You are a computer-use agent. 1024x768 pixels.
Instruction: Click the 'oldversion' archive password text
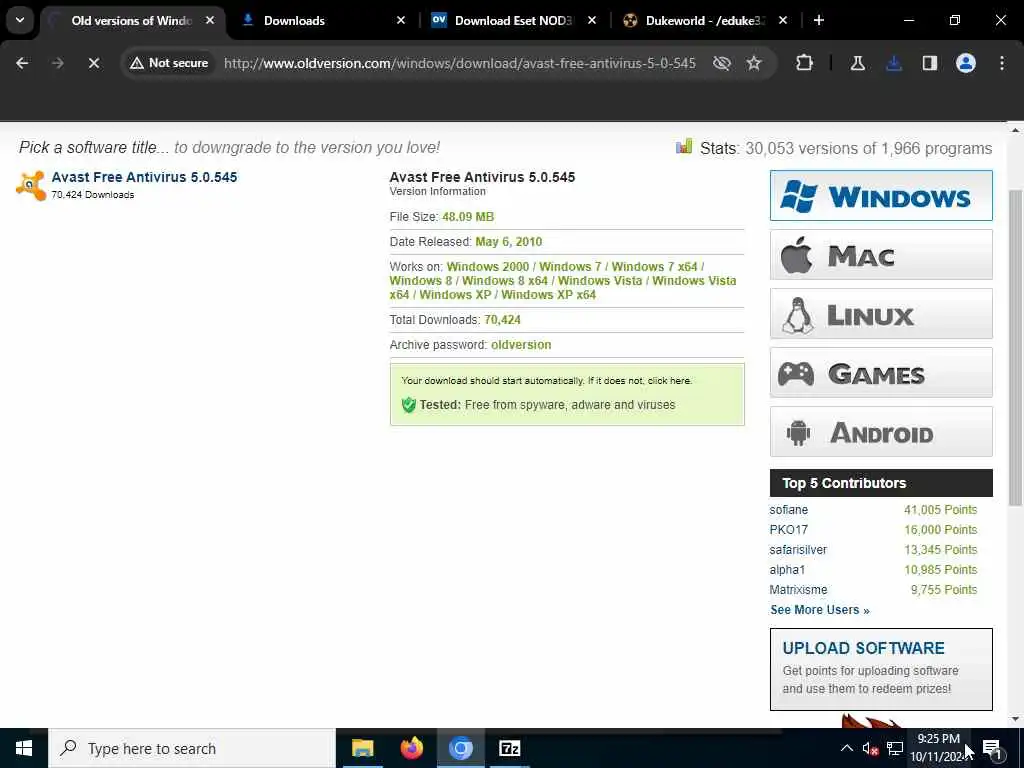521,345
